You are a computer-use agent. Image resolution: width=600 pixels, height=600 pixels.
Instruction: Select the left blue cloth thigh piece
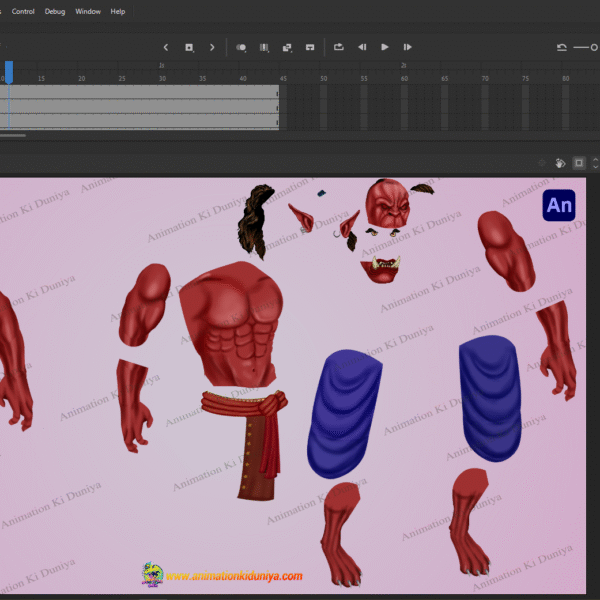coord(344,413)
